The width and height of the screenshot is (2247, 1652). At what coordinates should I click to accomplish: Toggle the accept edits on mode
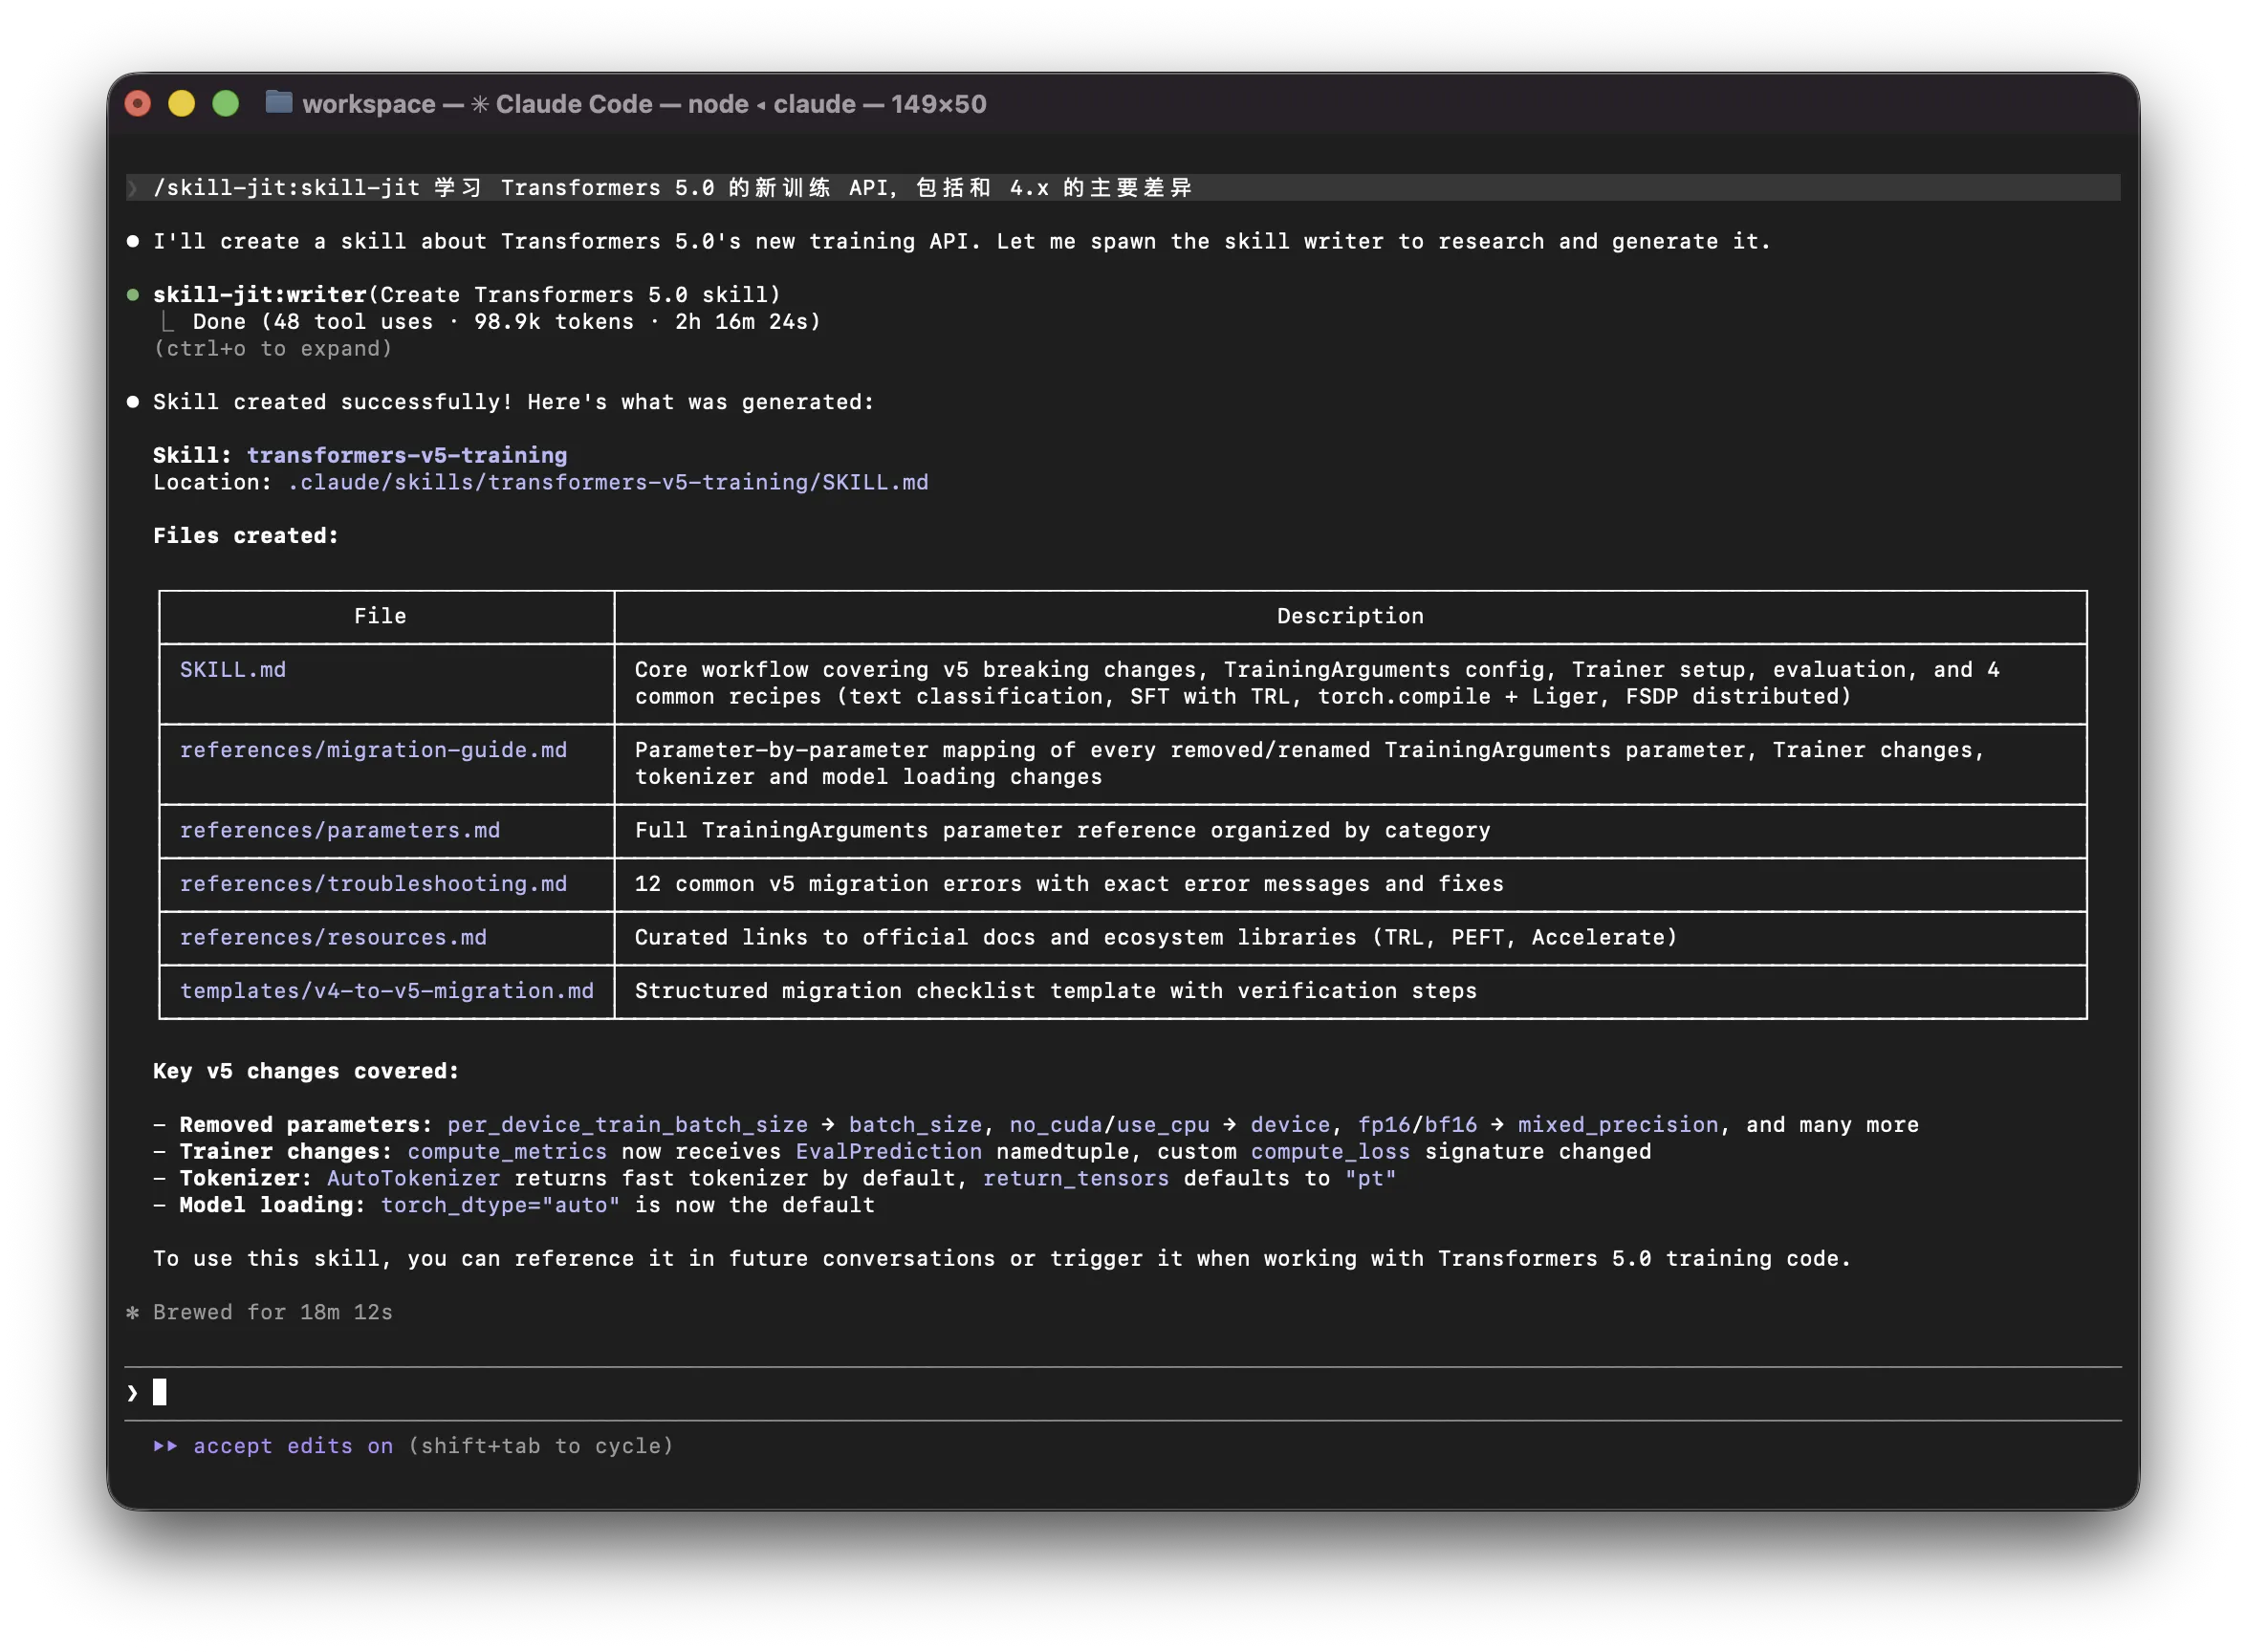coord(293,1446)
